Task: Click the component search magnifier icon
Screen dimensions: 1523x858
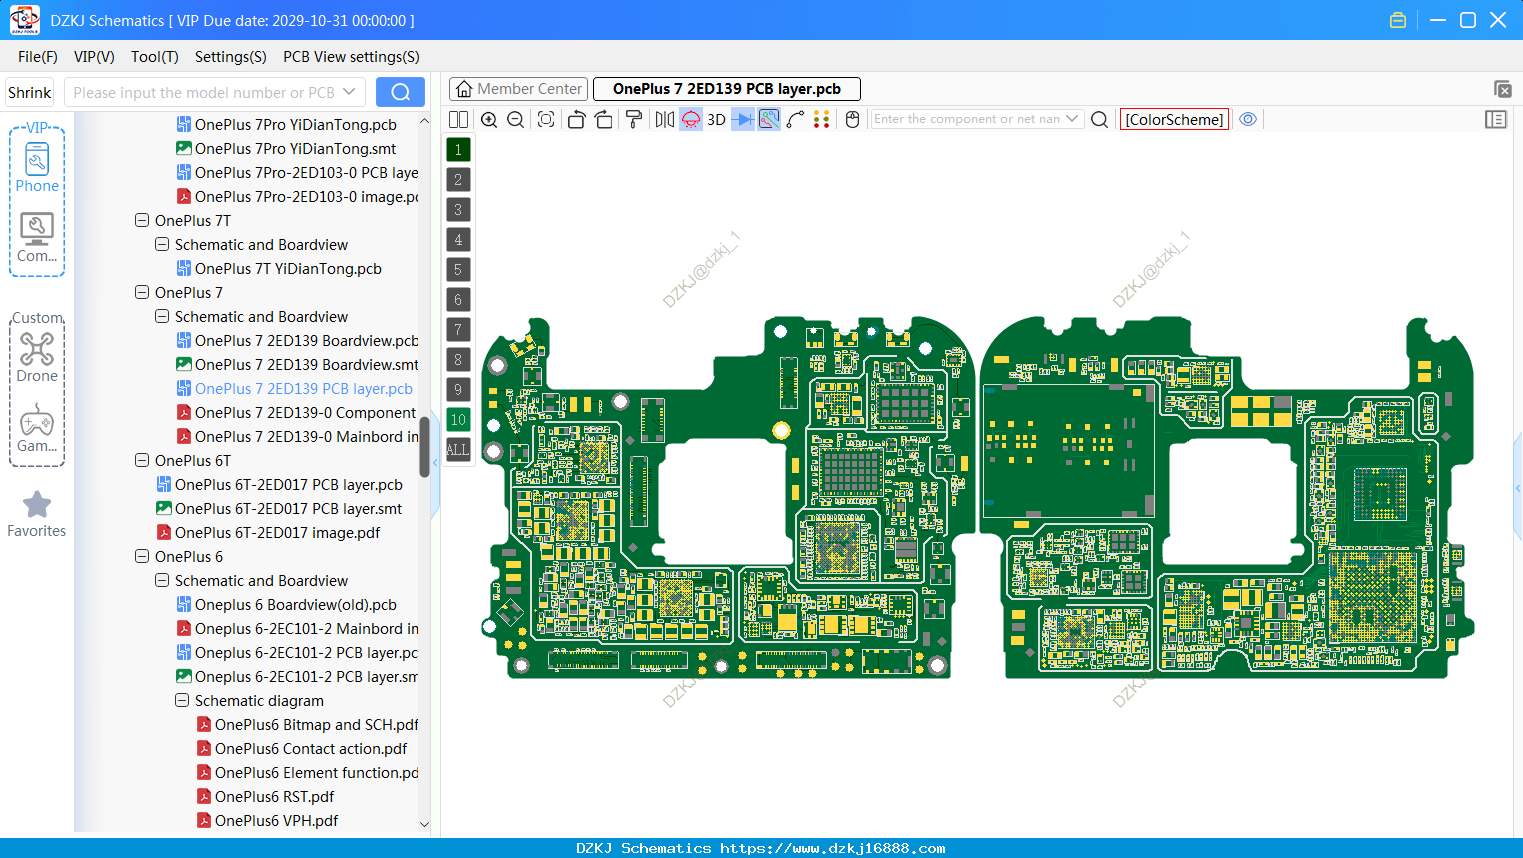Action: 1099,119
